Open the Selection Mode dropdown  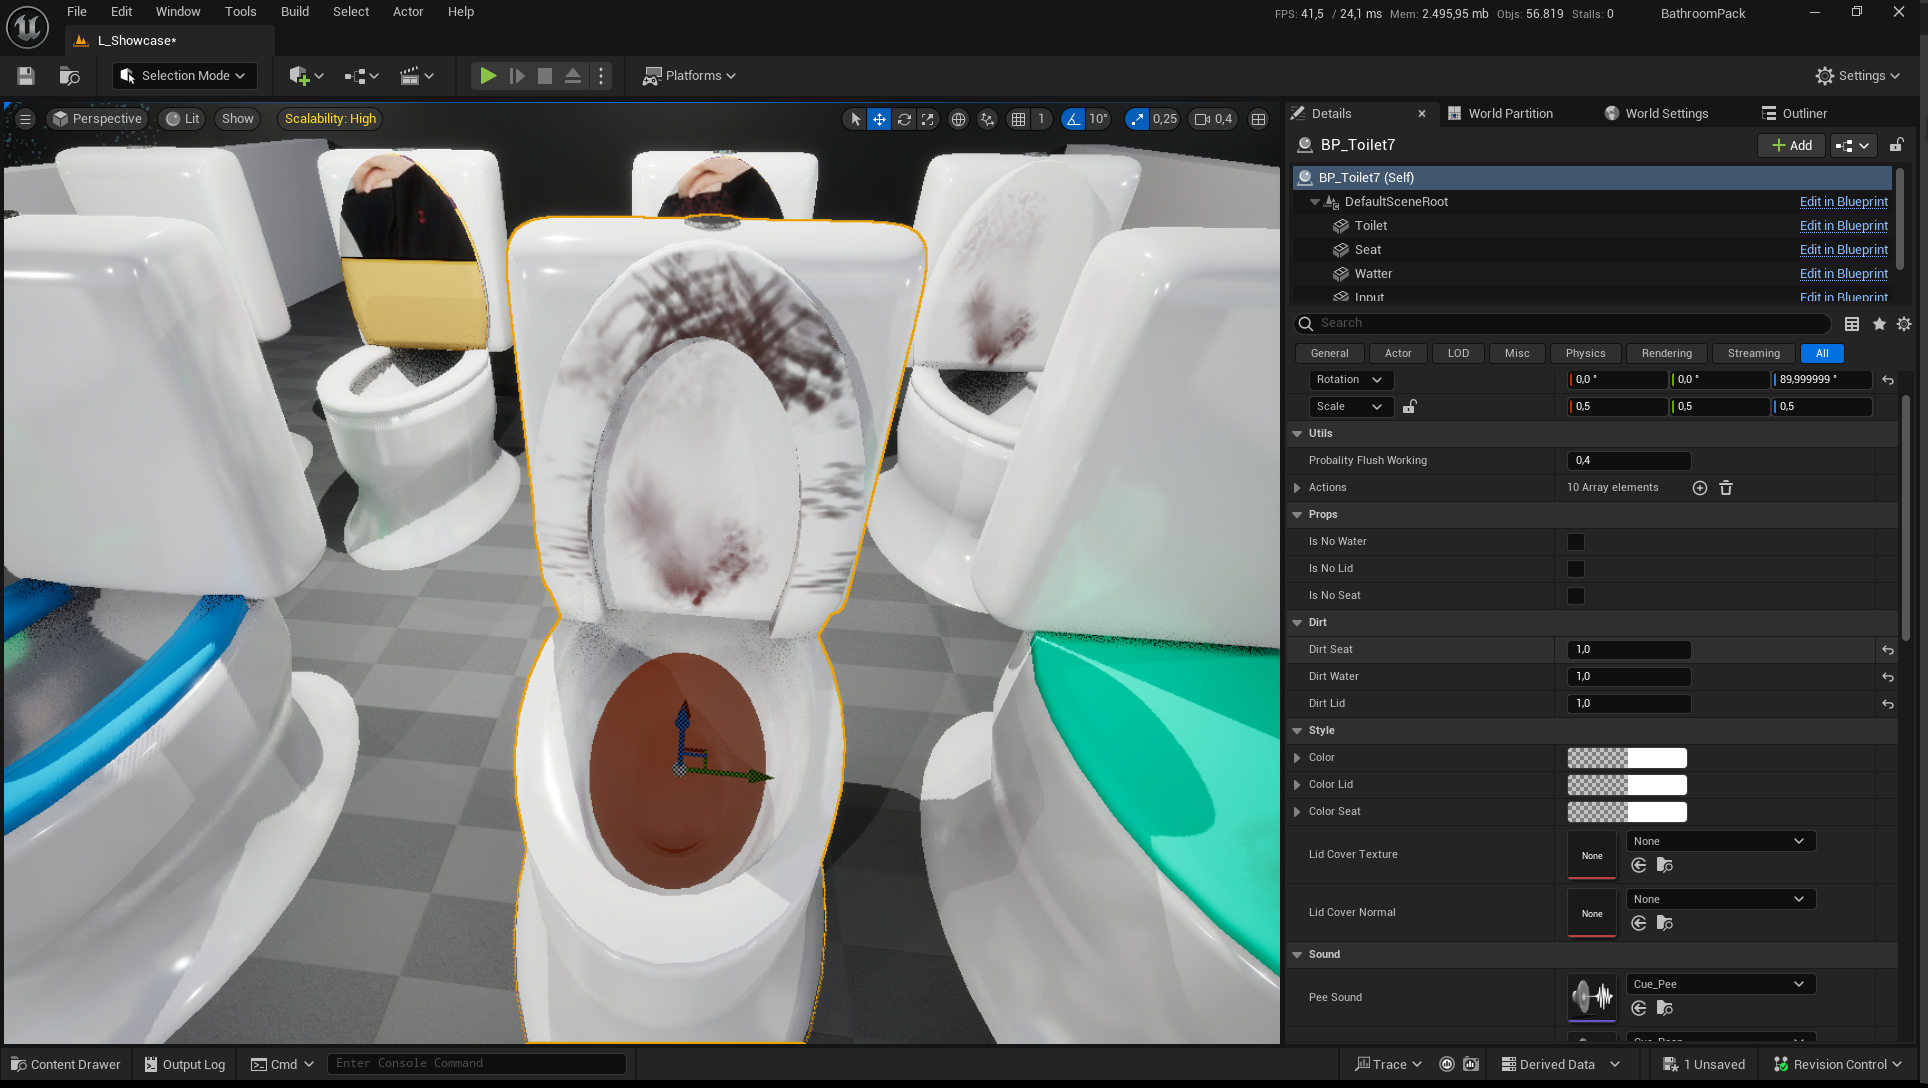pos(185,76)
